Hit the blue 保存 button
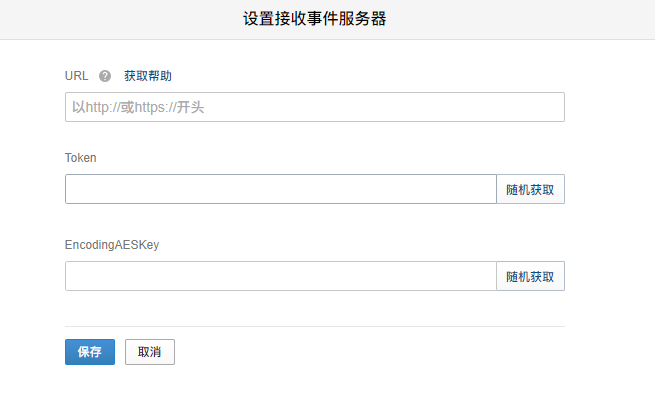This screenshot has height=398, width=655. [90, 352]
